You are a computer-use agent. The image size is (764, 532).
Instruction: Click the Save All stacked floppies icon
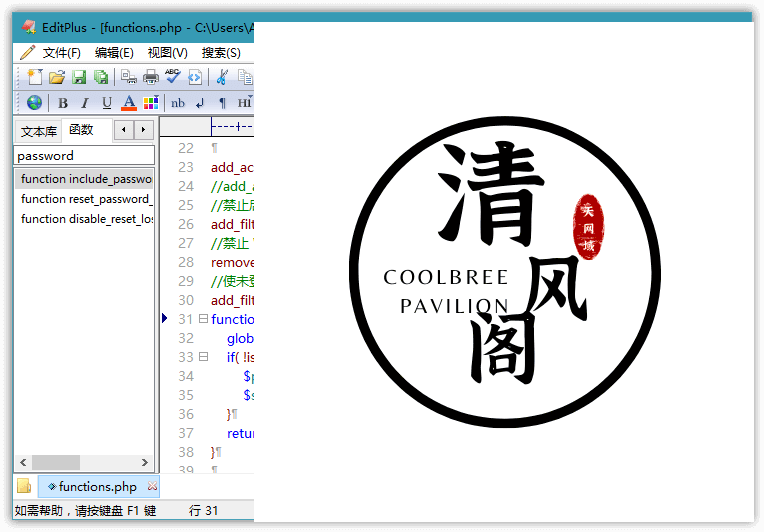tap(101, 77)
